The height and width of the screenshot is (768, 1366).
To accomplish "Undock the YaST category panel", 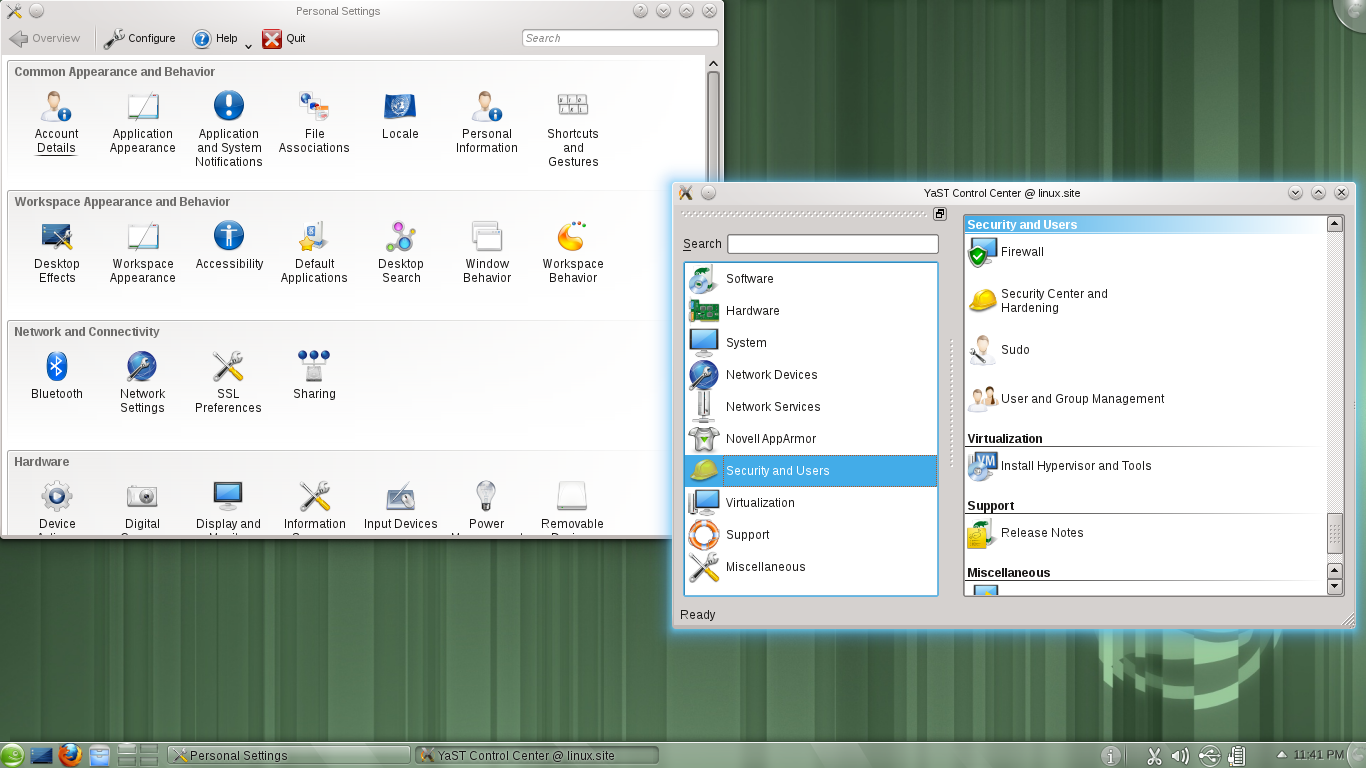I will [940, 214].
